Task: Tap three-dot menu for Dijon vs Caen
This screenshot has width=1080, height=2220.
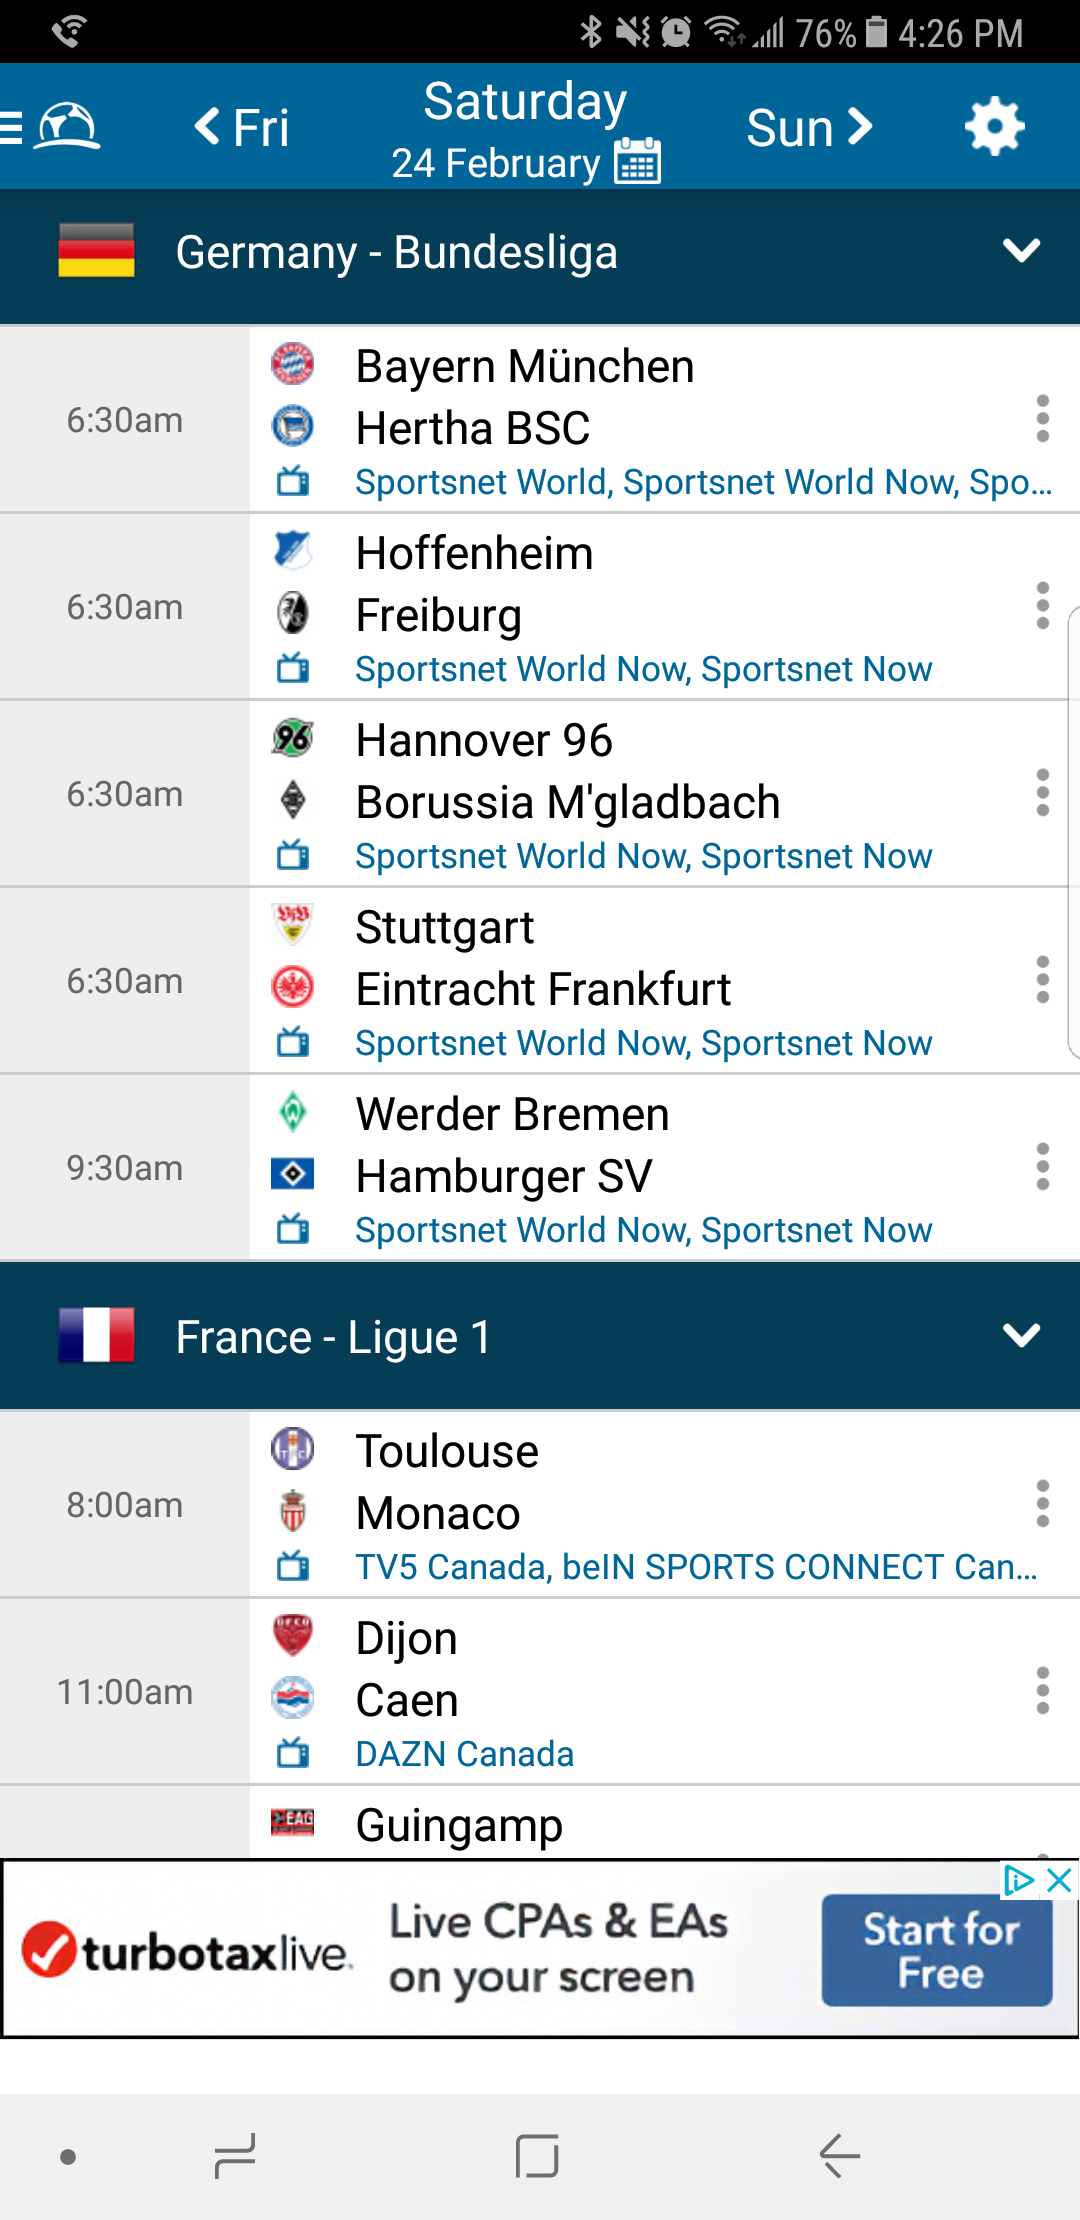Action: tap(1042, 1691)
